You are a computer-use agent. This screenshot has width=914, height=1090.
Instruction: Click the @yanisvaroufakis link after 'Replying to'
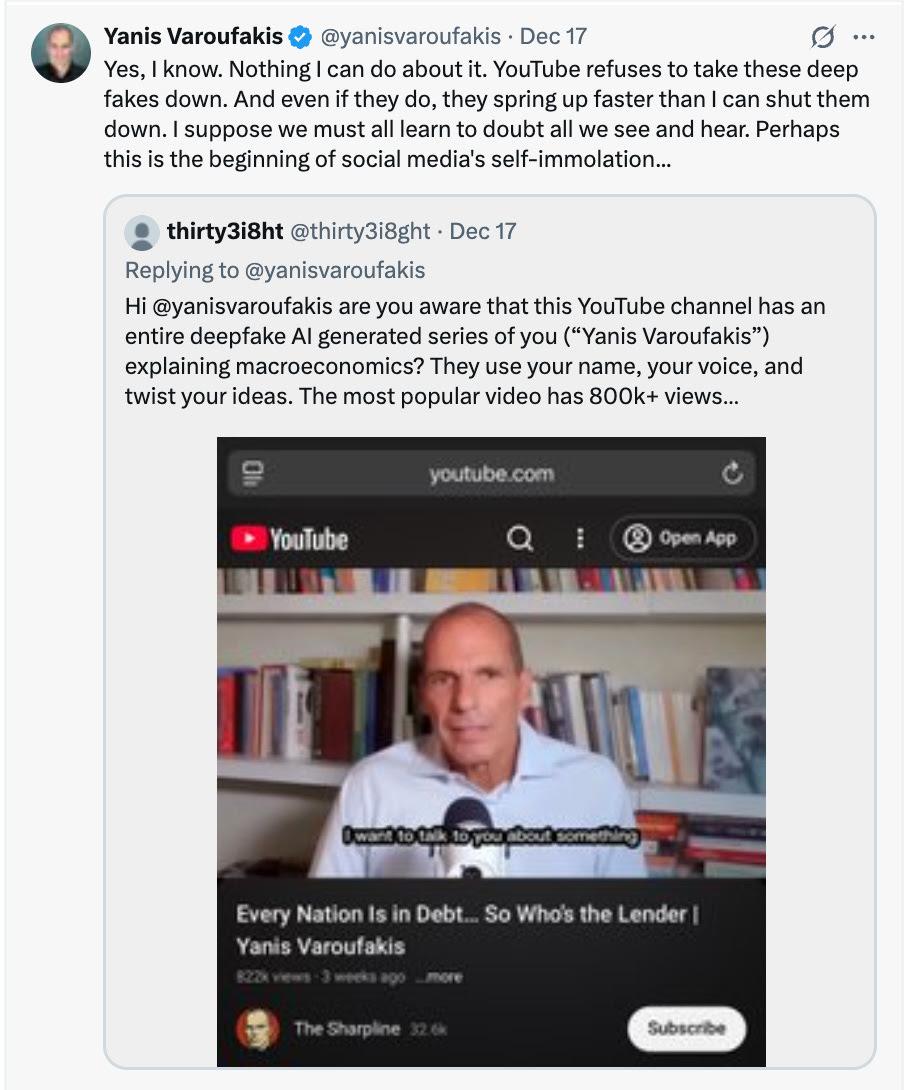[x=335, y=270]
